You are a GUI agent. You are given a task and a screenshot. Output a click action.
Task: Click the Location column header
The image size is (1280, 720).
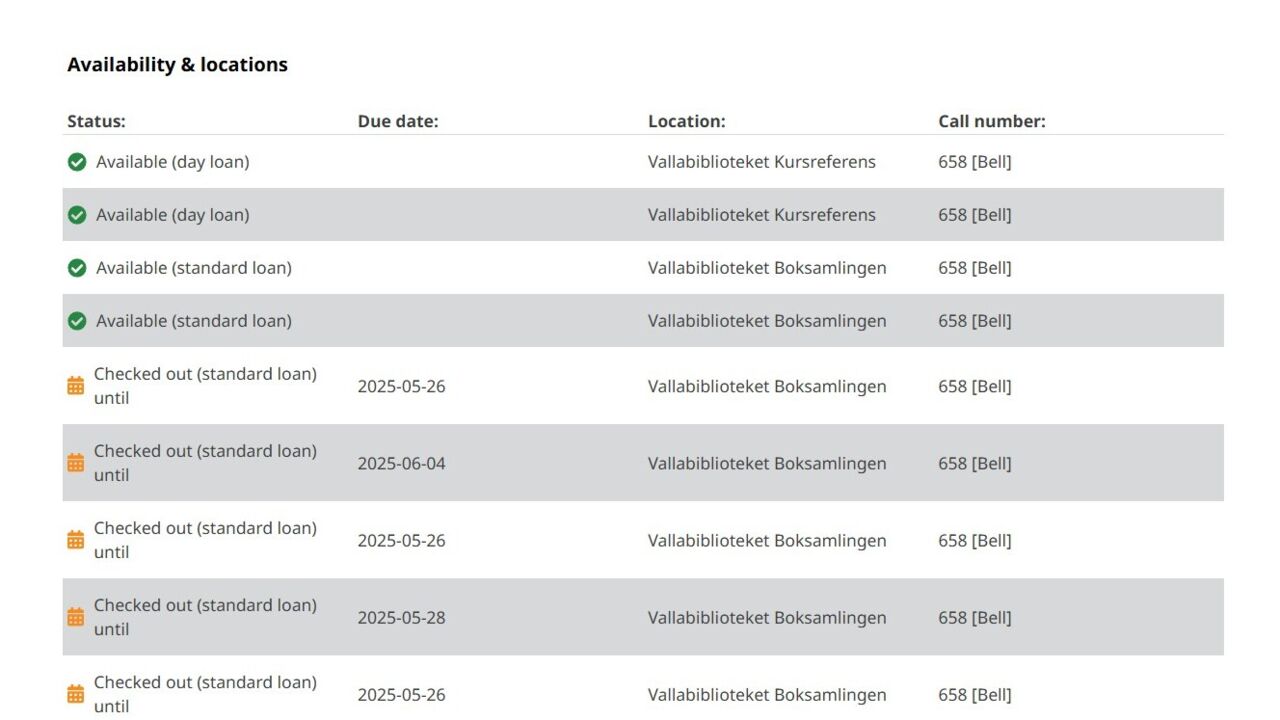click(686, 121)
